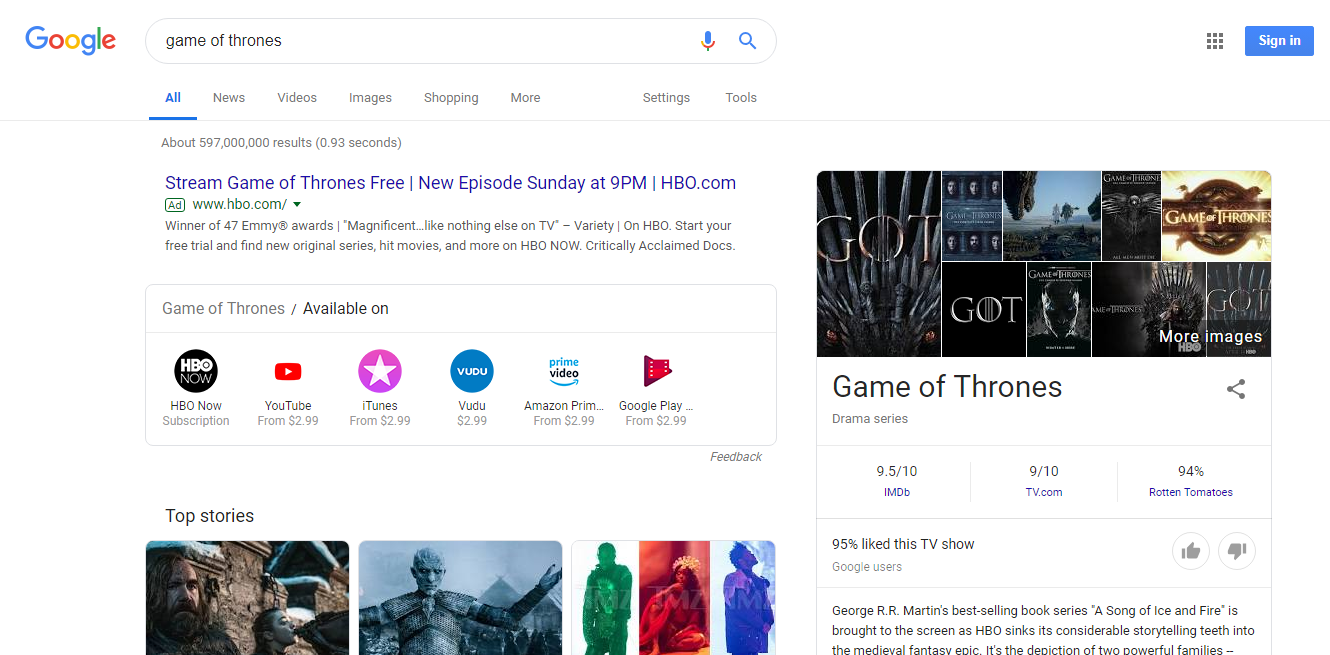This screenshot has height=655, width=1330.
Task: Open the white GOT text on black image
Action: point(984,310)
